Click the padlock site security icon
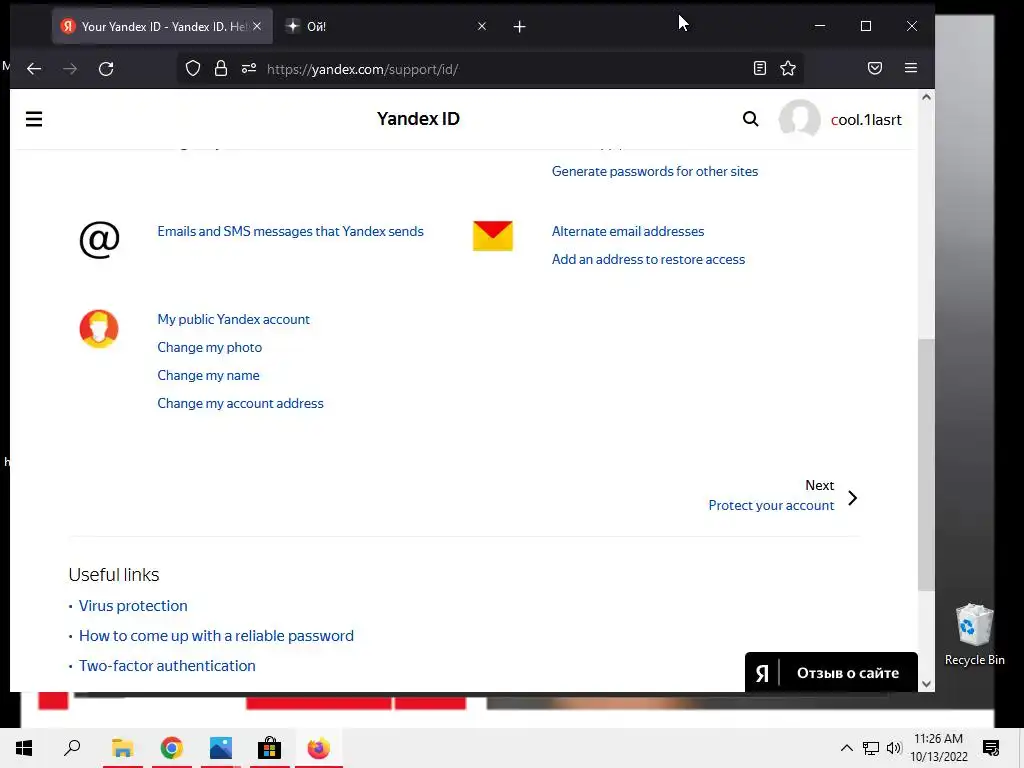 coord(221,69)
